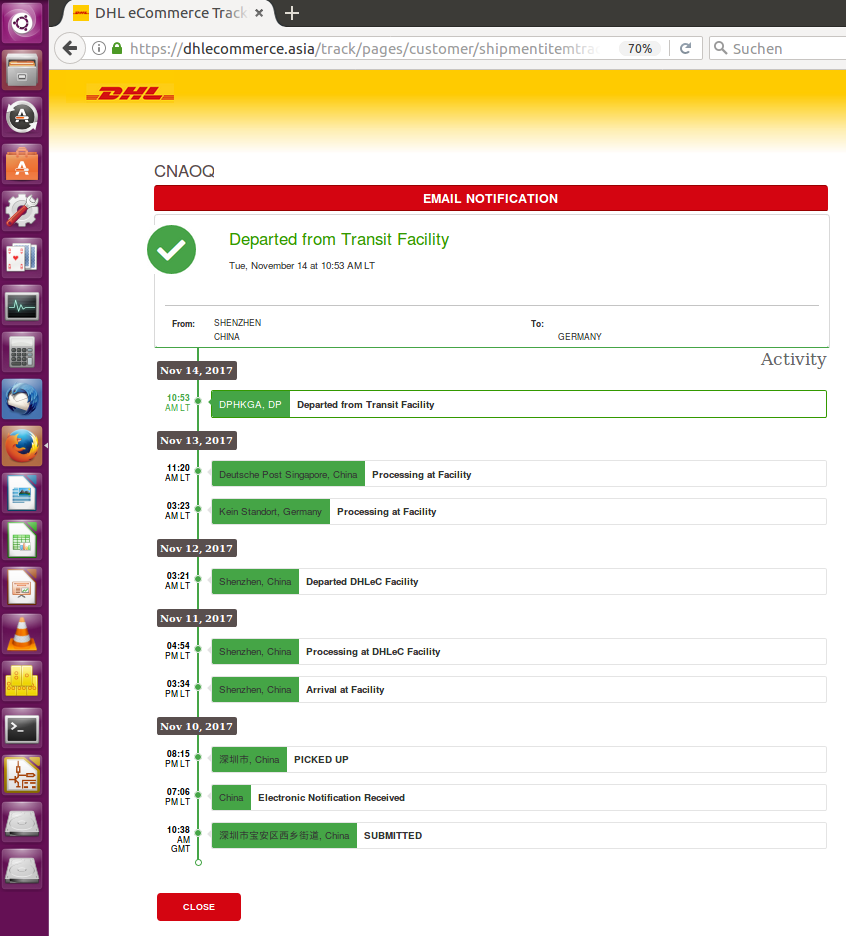Select the DPHKGA, DP location label

[250, 404]
